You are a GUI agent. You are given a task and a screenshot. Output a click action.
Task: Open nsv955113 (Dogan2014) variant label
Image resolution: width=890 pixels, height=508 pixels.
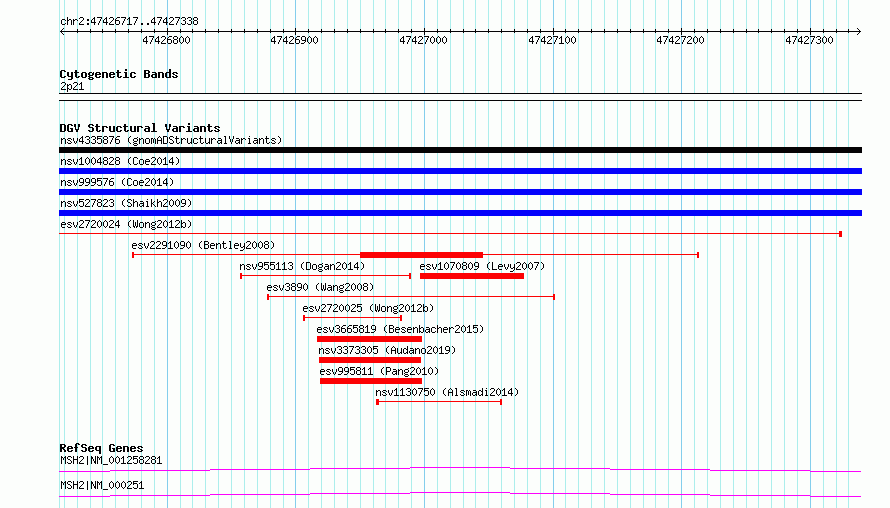pyautogui.click(x=302, y=266)
